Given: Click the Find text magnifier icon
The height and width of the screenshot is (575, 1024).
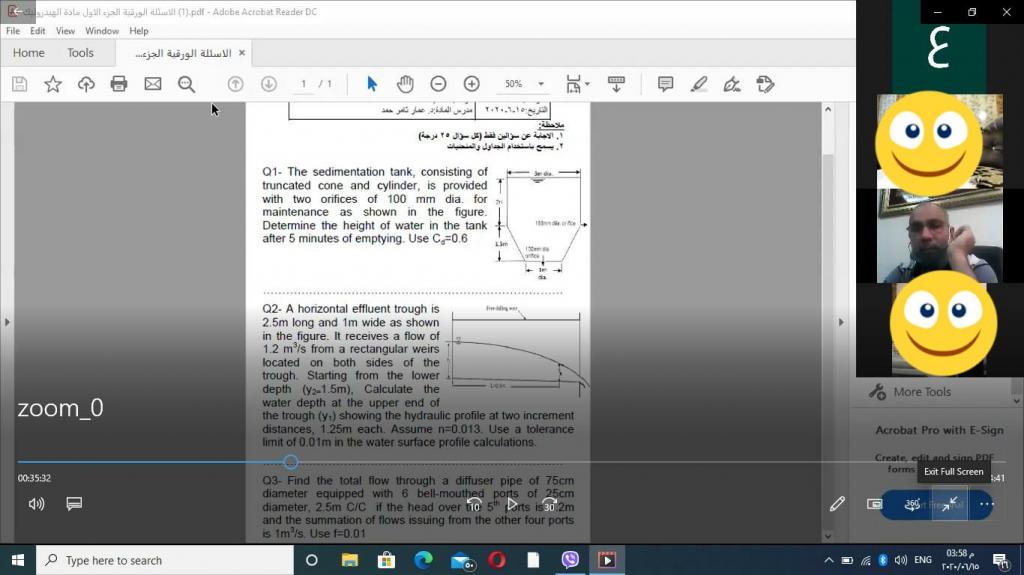Looking at the screenshot, I should 186,84.
